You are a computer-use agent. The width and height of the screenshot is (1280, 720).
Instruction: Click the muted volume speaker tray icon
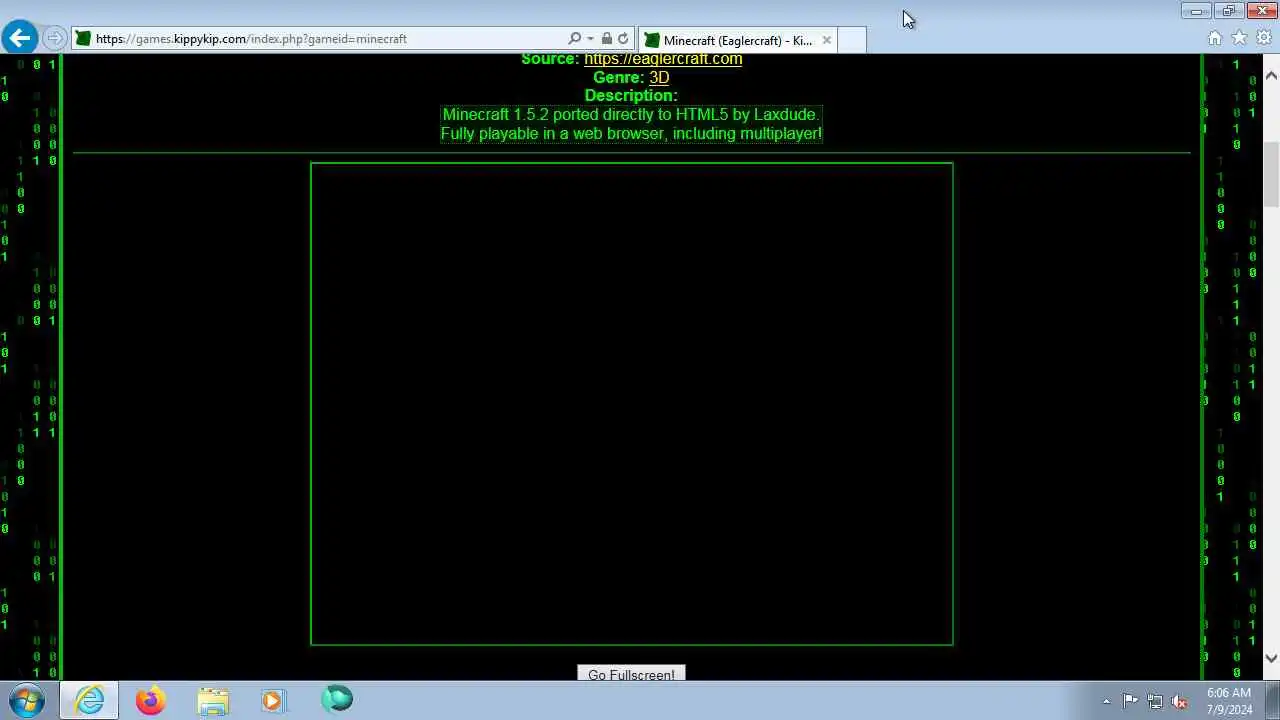(x=1179, y=701)
